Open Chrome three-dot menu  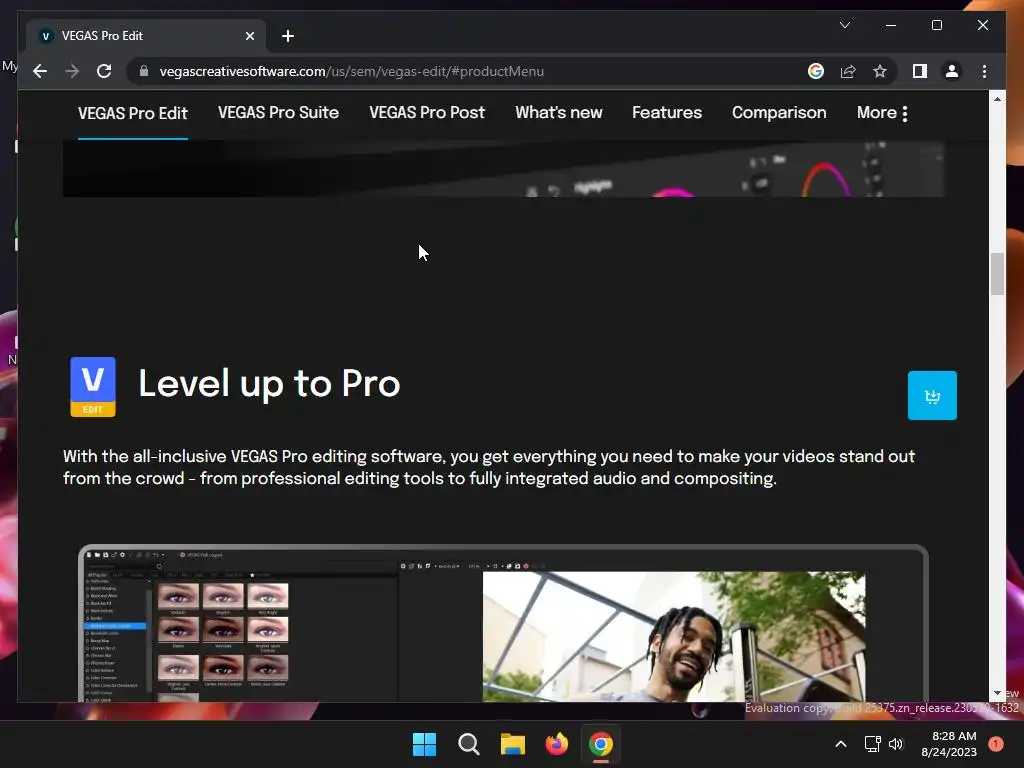point(984,71)
